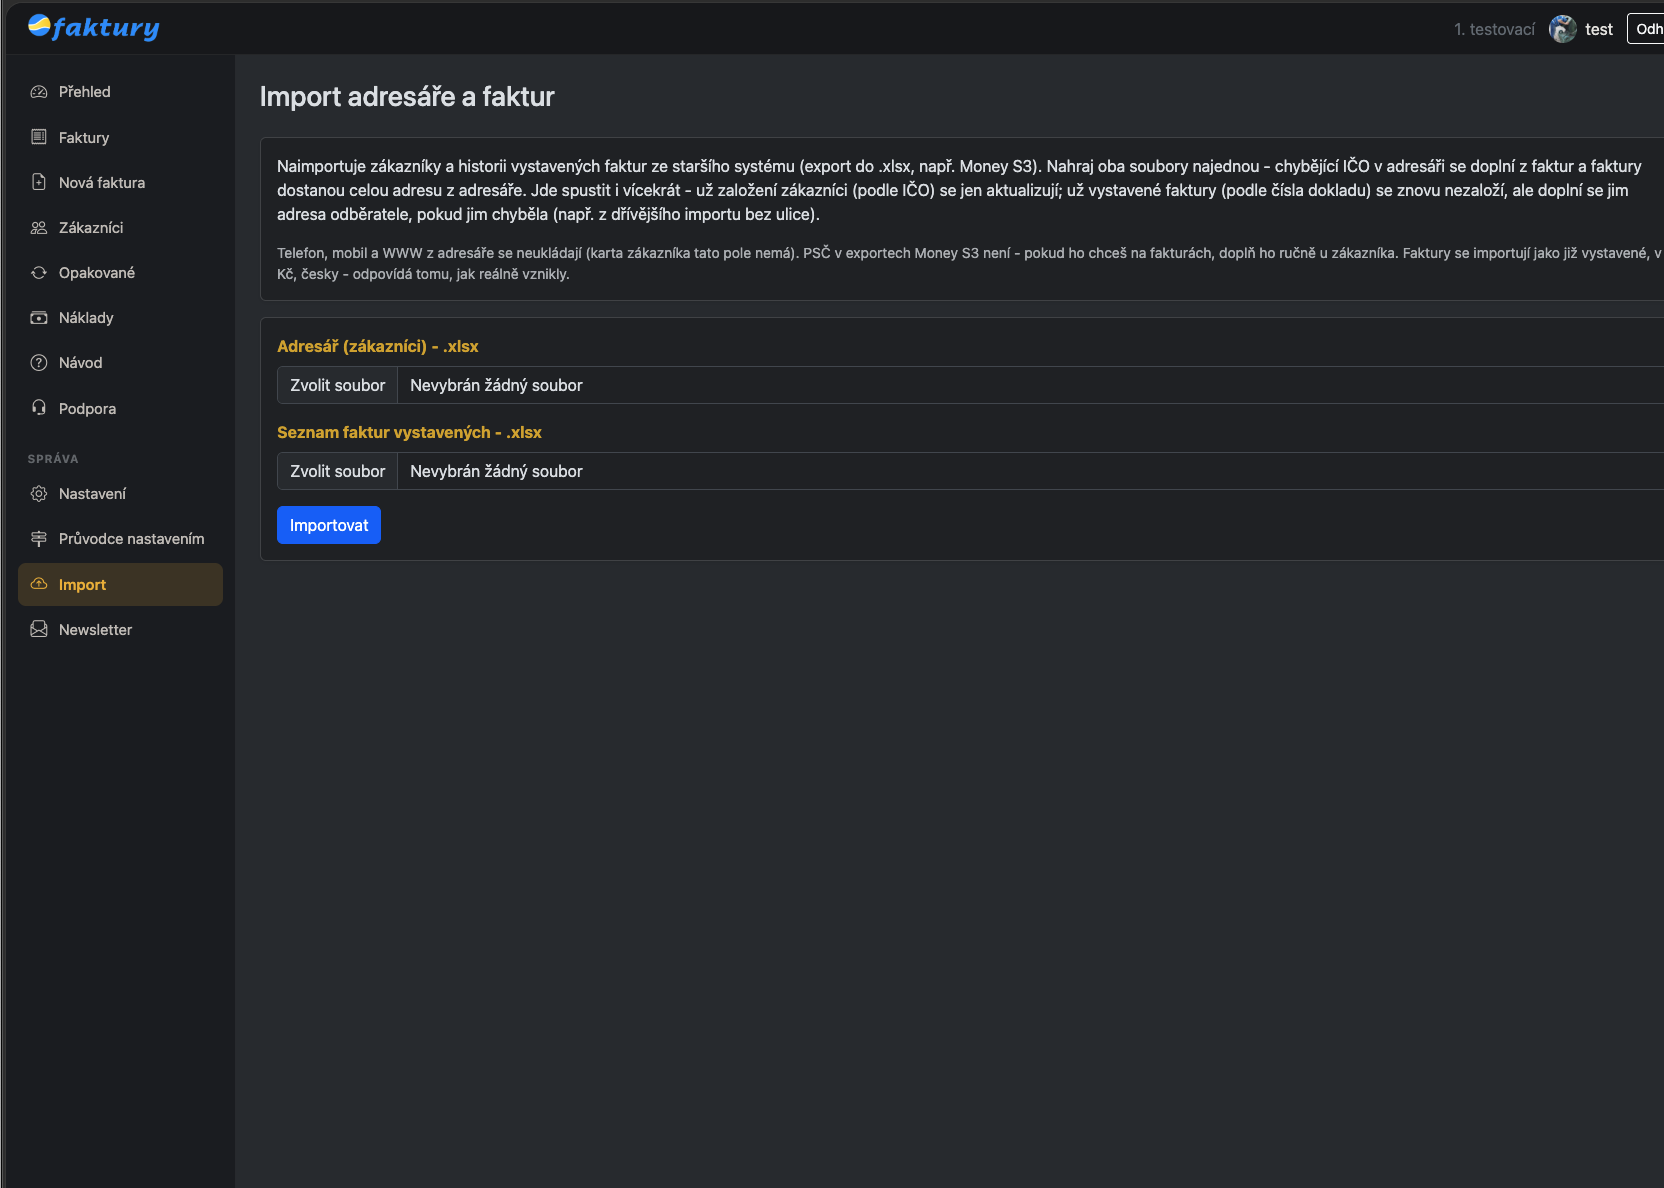Image resolution: width=1664 pixels, height=1188 pixels.
Task: Click the Nastavení gear icon
Action: click(x=39, y=494)
